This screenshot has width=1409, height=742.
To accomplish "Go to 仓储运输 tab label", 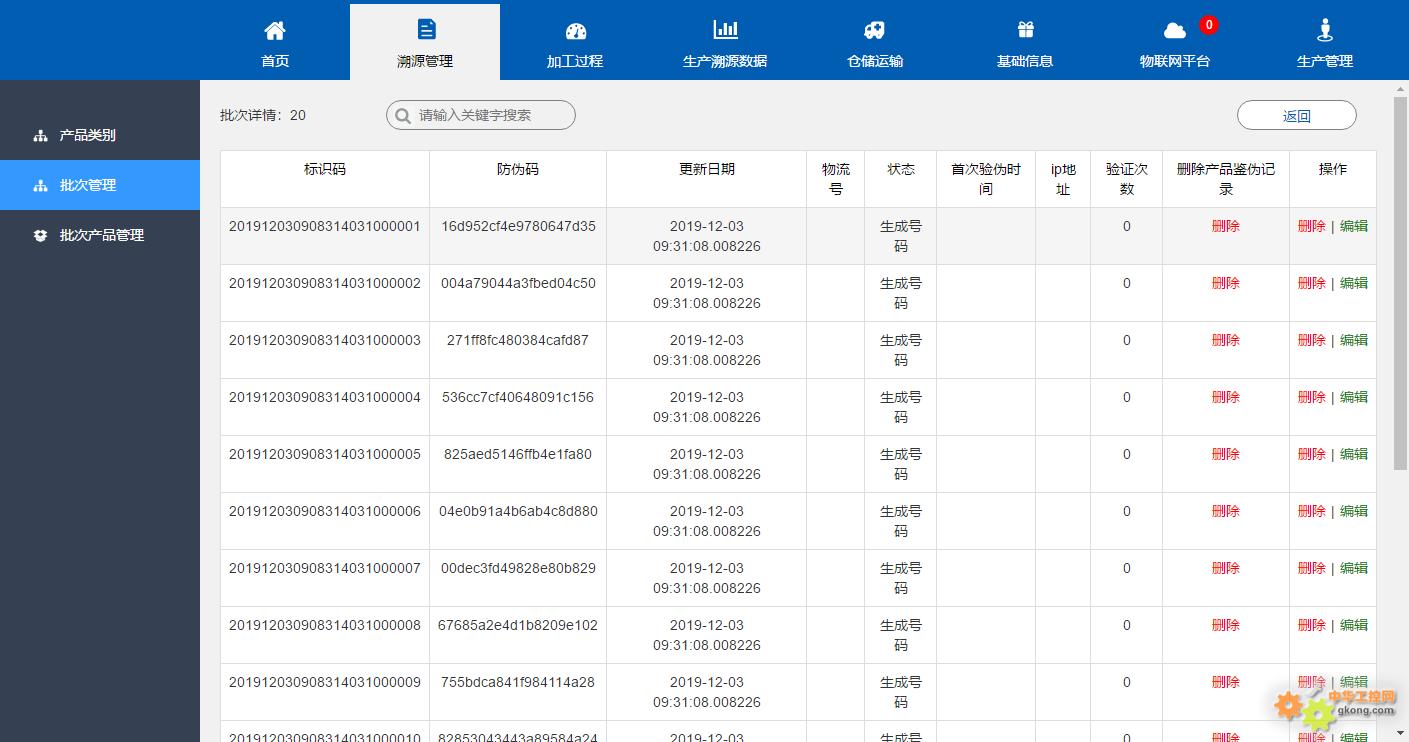I will (x=875, y=61).
